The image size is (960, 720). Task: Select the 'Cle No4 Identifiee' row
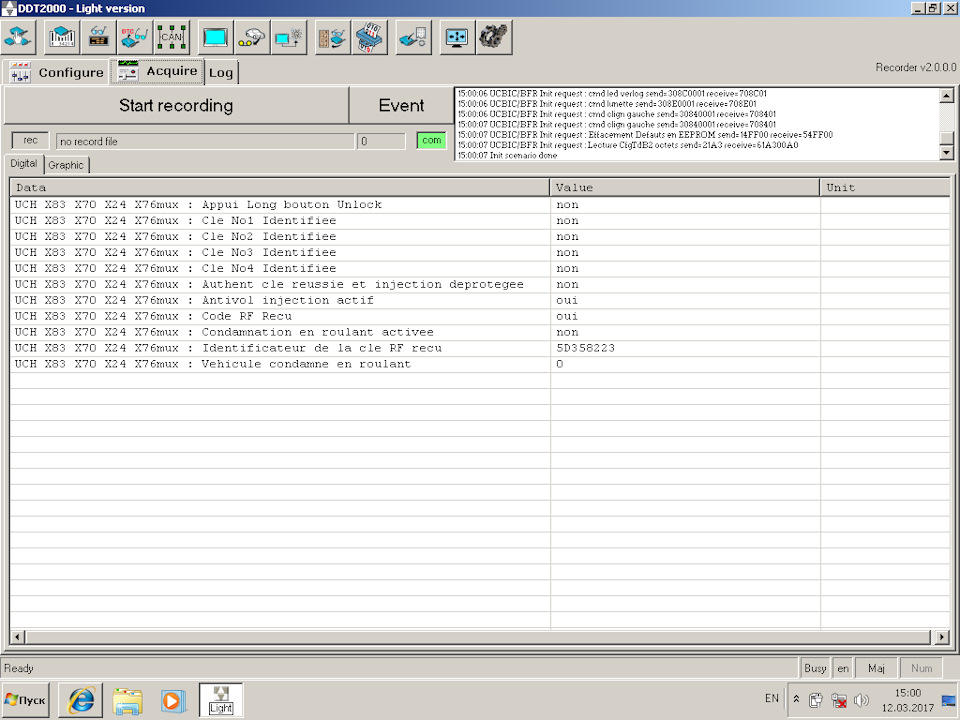pos(480,268)
